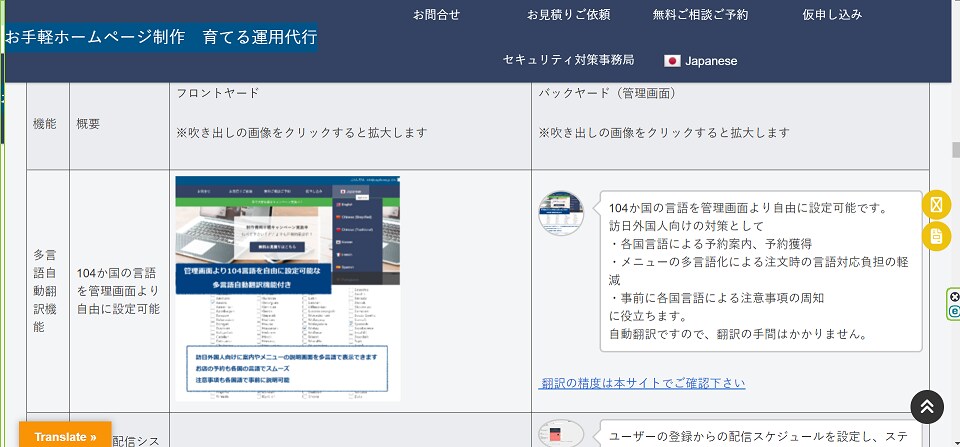
Task: Click the orange Translate » button
Action: pyautogui.click(x=65, y=437)
